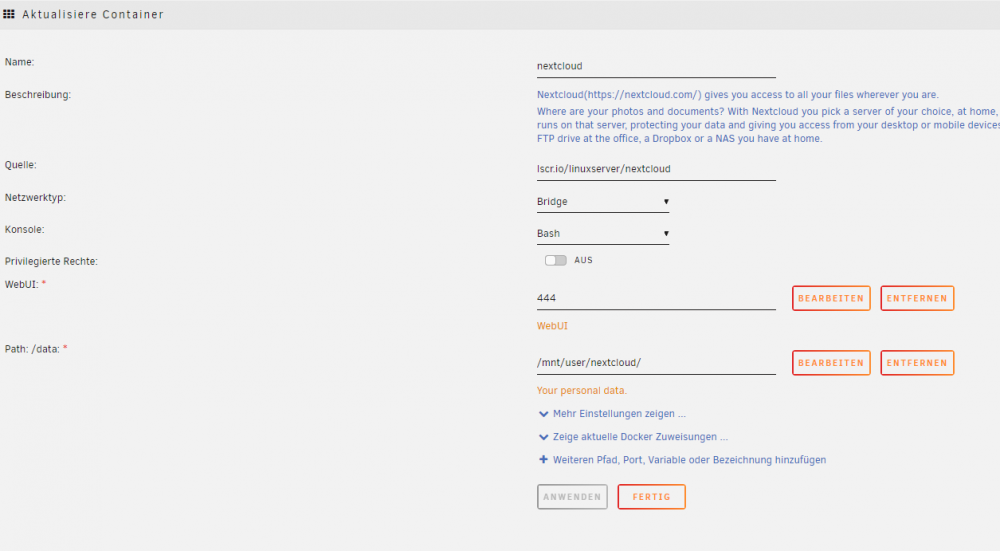Click Bearbeiten for WebUI port
The height and width of the screenshot is (551, 1000).
[x=831, y=298]
